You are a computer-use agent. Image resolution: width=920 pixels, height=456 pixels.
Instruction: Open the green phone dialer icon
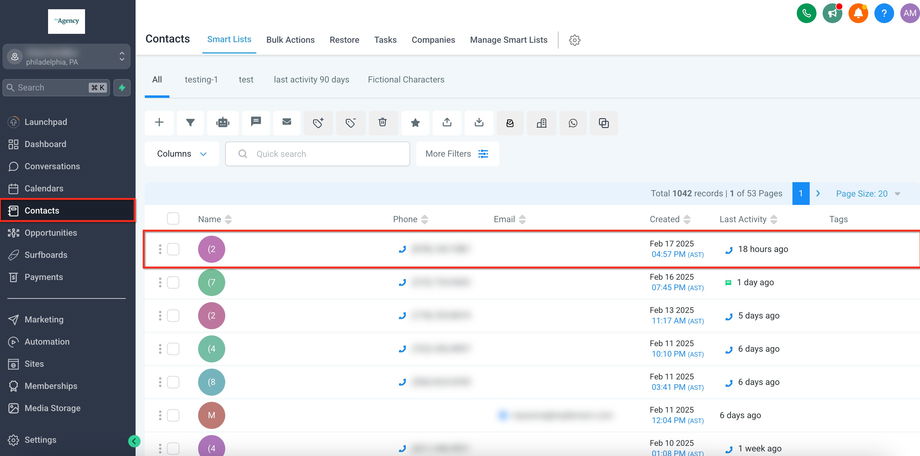(x=806, y=13)
